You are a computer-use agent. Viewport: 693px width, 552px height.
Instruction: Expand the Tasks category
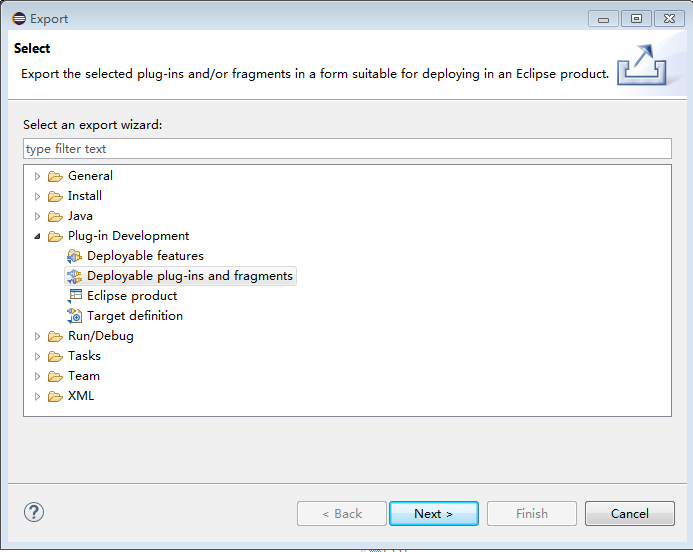pos(38,356)
